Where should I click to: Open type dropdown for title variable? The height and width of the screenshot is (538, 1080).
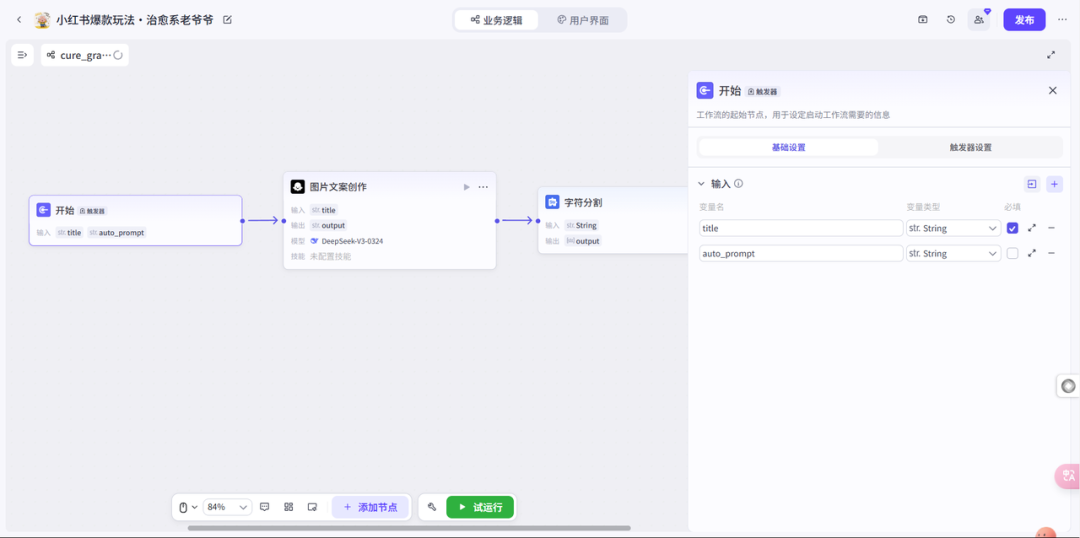point(953,228)
